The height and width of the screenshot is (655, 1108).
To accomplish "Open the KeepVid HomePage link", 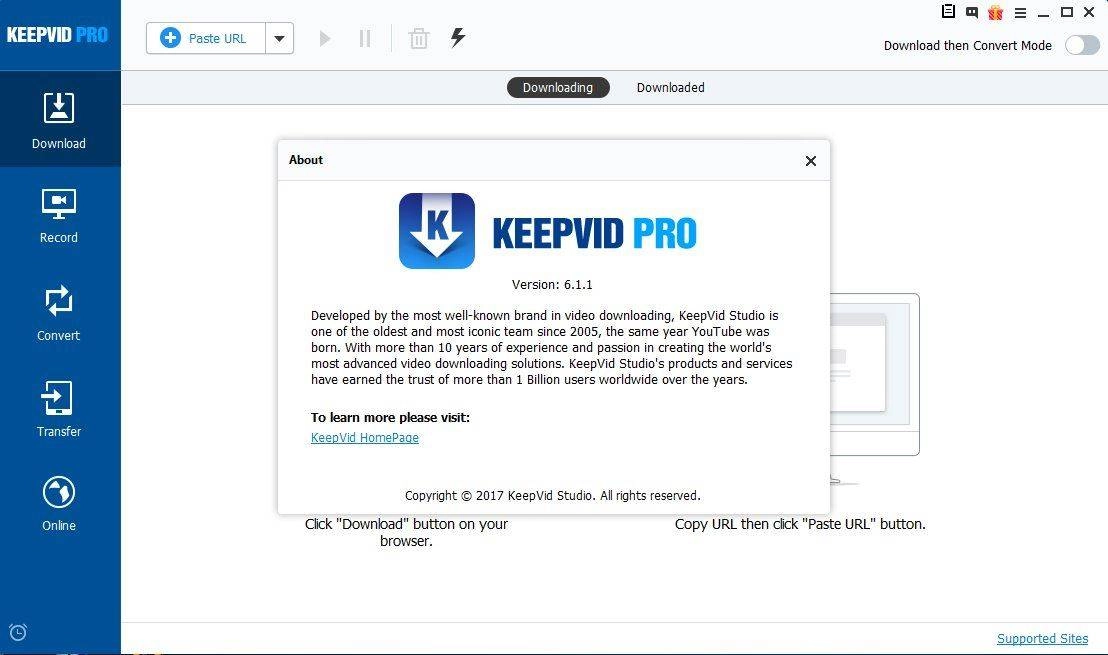I will click(365, 437).
